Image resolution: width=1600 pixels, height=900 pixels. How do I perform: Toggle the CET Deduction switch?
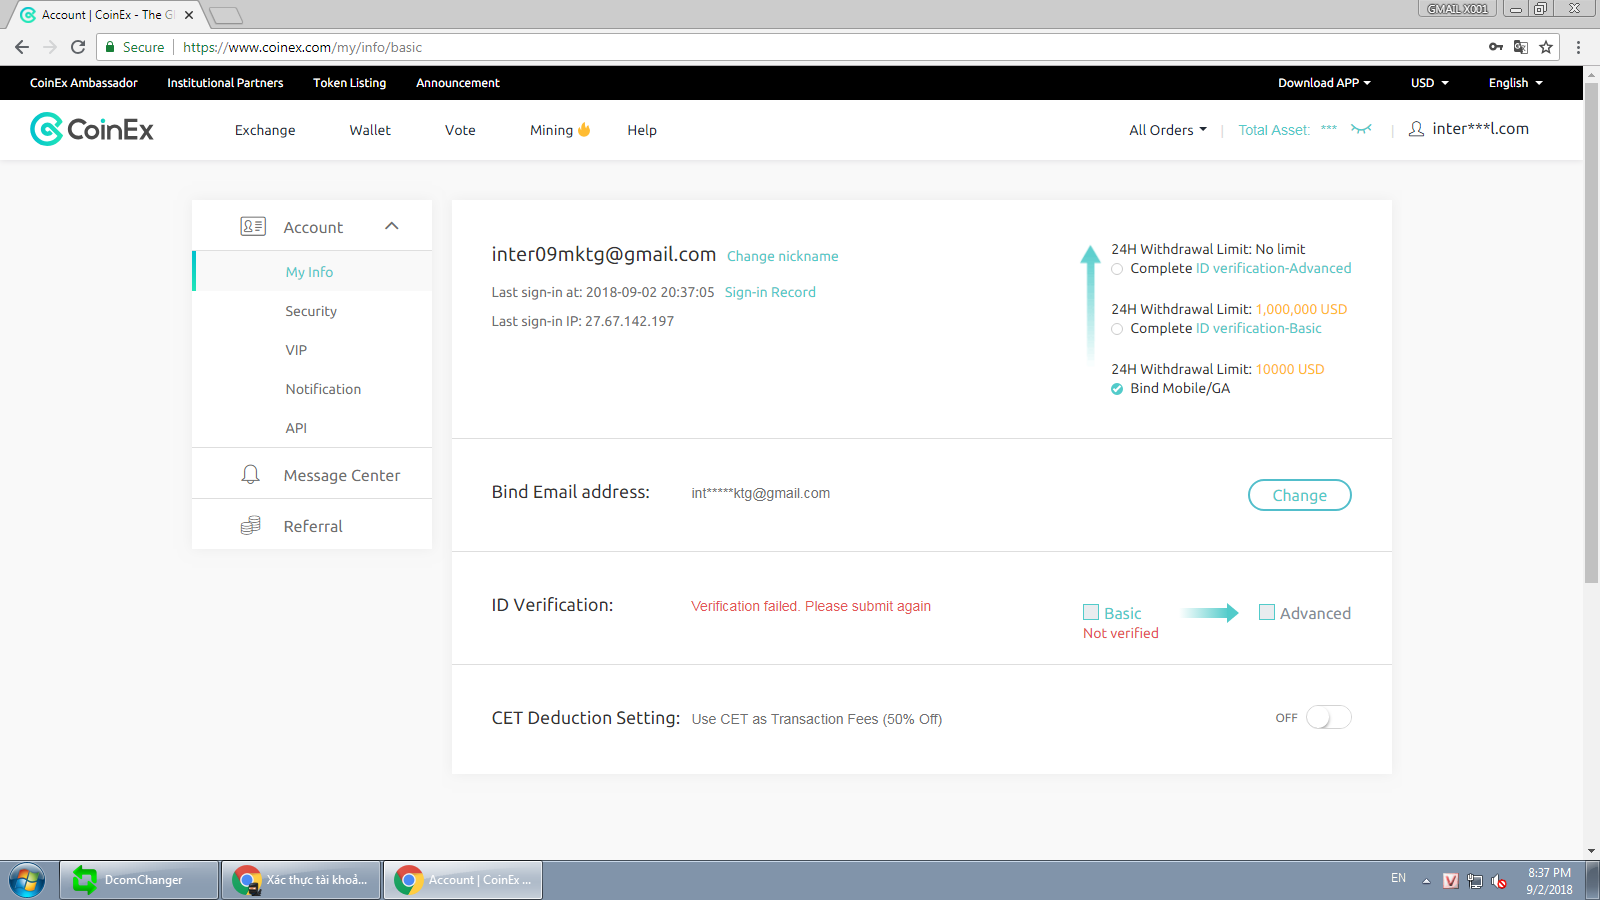pyautogui.click(x=1328, y=718)
